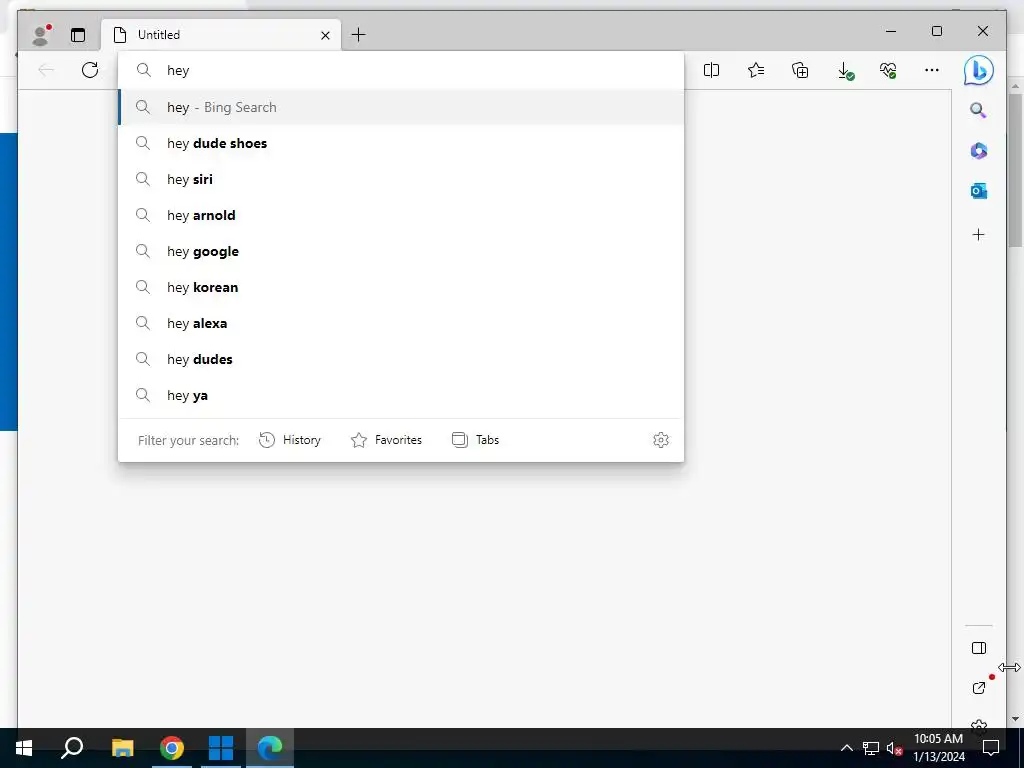Choose the 'hey ya' suggestion
The image size is (1024, 768).
pos(401,395)
